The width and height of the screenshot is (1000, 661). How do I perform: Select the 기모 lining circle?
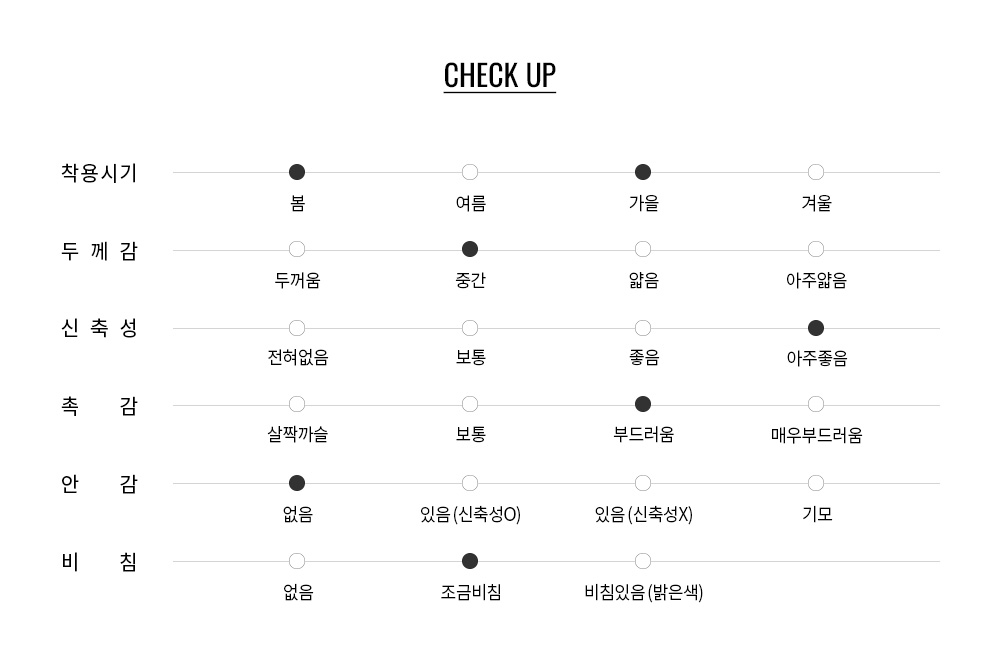[816, 483]
